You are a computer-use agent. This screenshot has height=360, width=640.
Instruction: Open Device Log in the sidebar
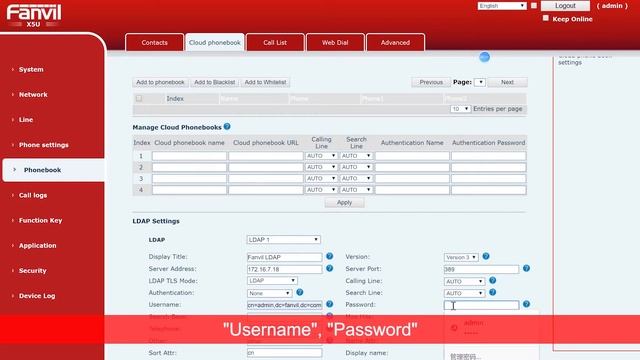click(x=37, y=296)
